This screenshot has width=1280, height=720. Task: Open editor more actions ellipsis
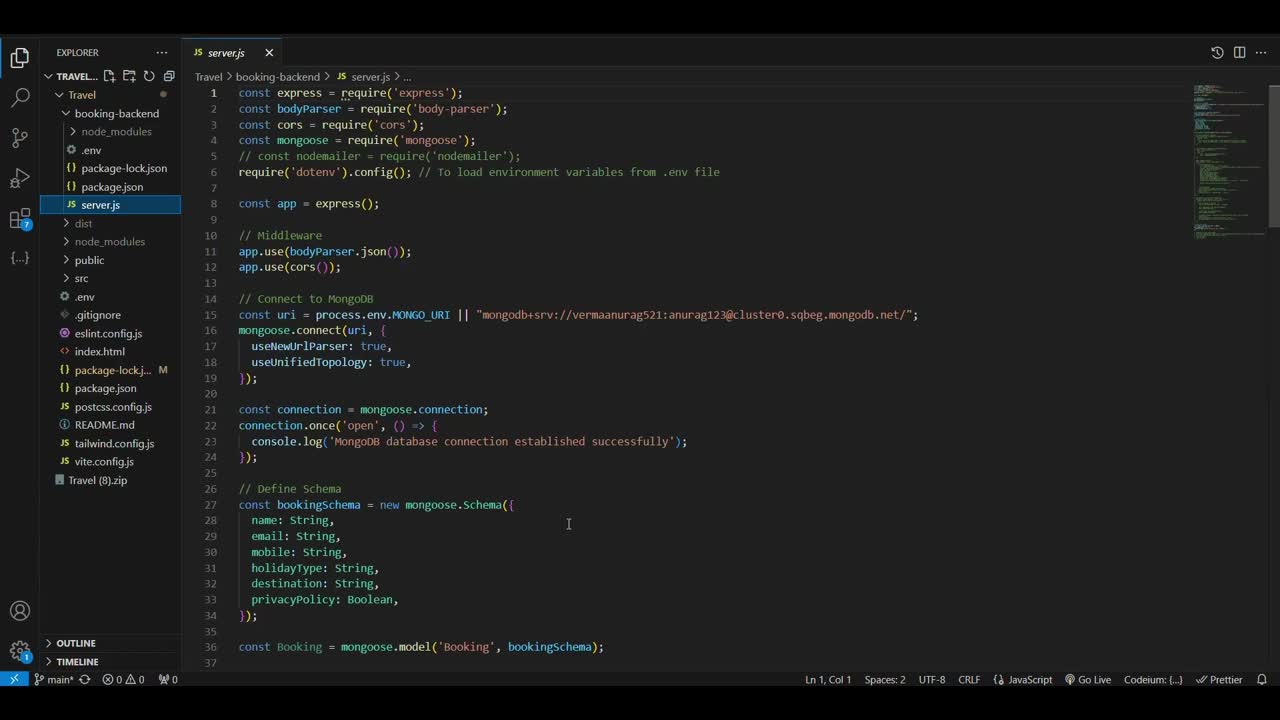click(x=1261, y=52)
